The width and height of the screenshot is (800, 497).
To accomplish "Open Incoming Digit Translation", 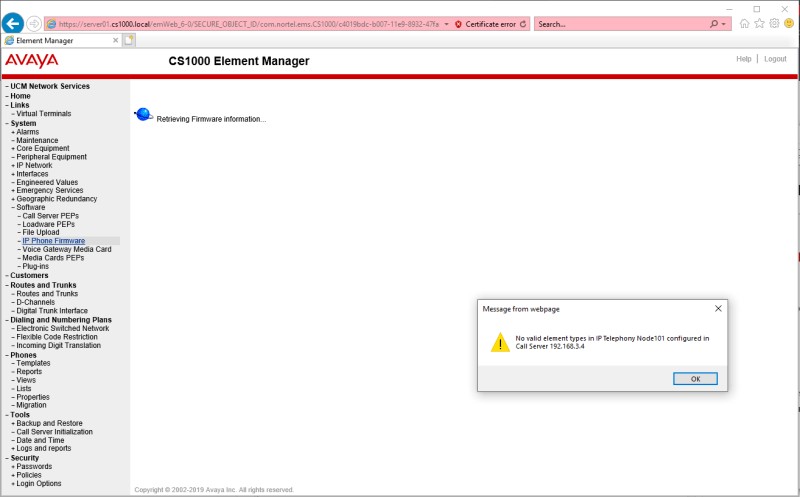I will (59, 345).
